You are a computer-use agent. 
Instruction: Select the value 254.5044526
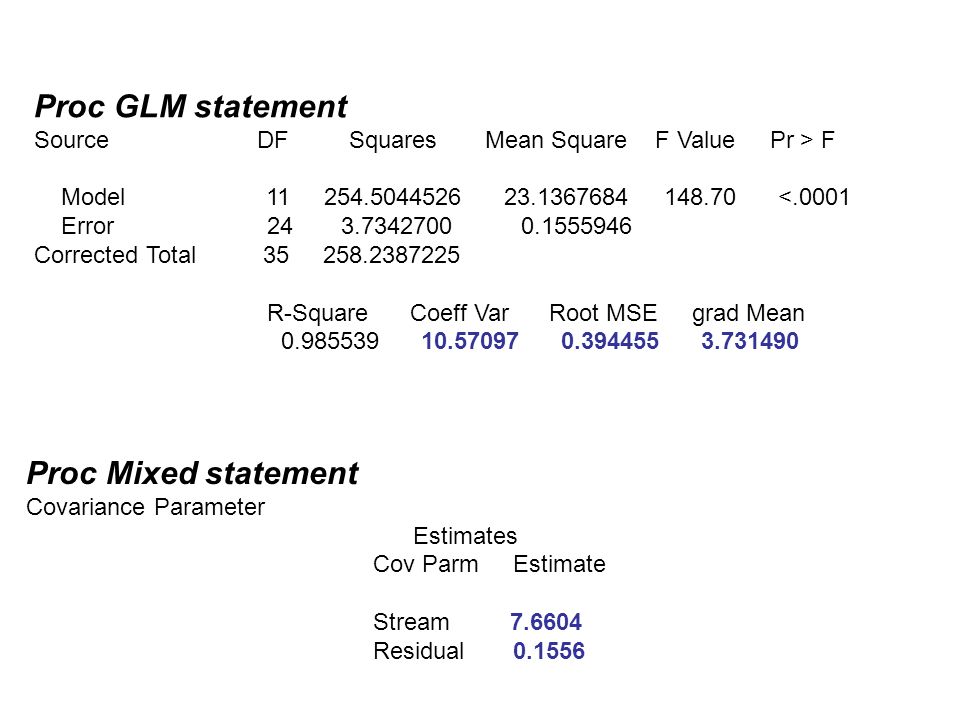pyautogui.click(x=392, y=197)
